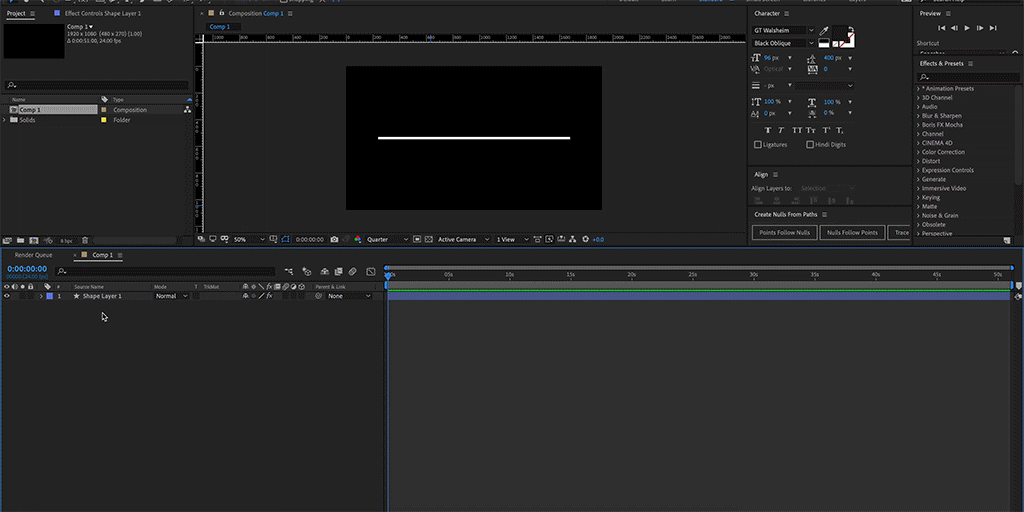The height and width of the screenshot is (512, 1024).
Task: Click the All Caps text style icon
Action: click(x=797, y=130)
